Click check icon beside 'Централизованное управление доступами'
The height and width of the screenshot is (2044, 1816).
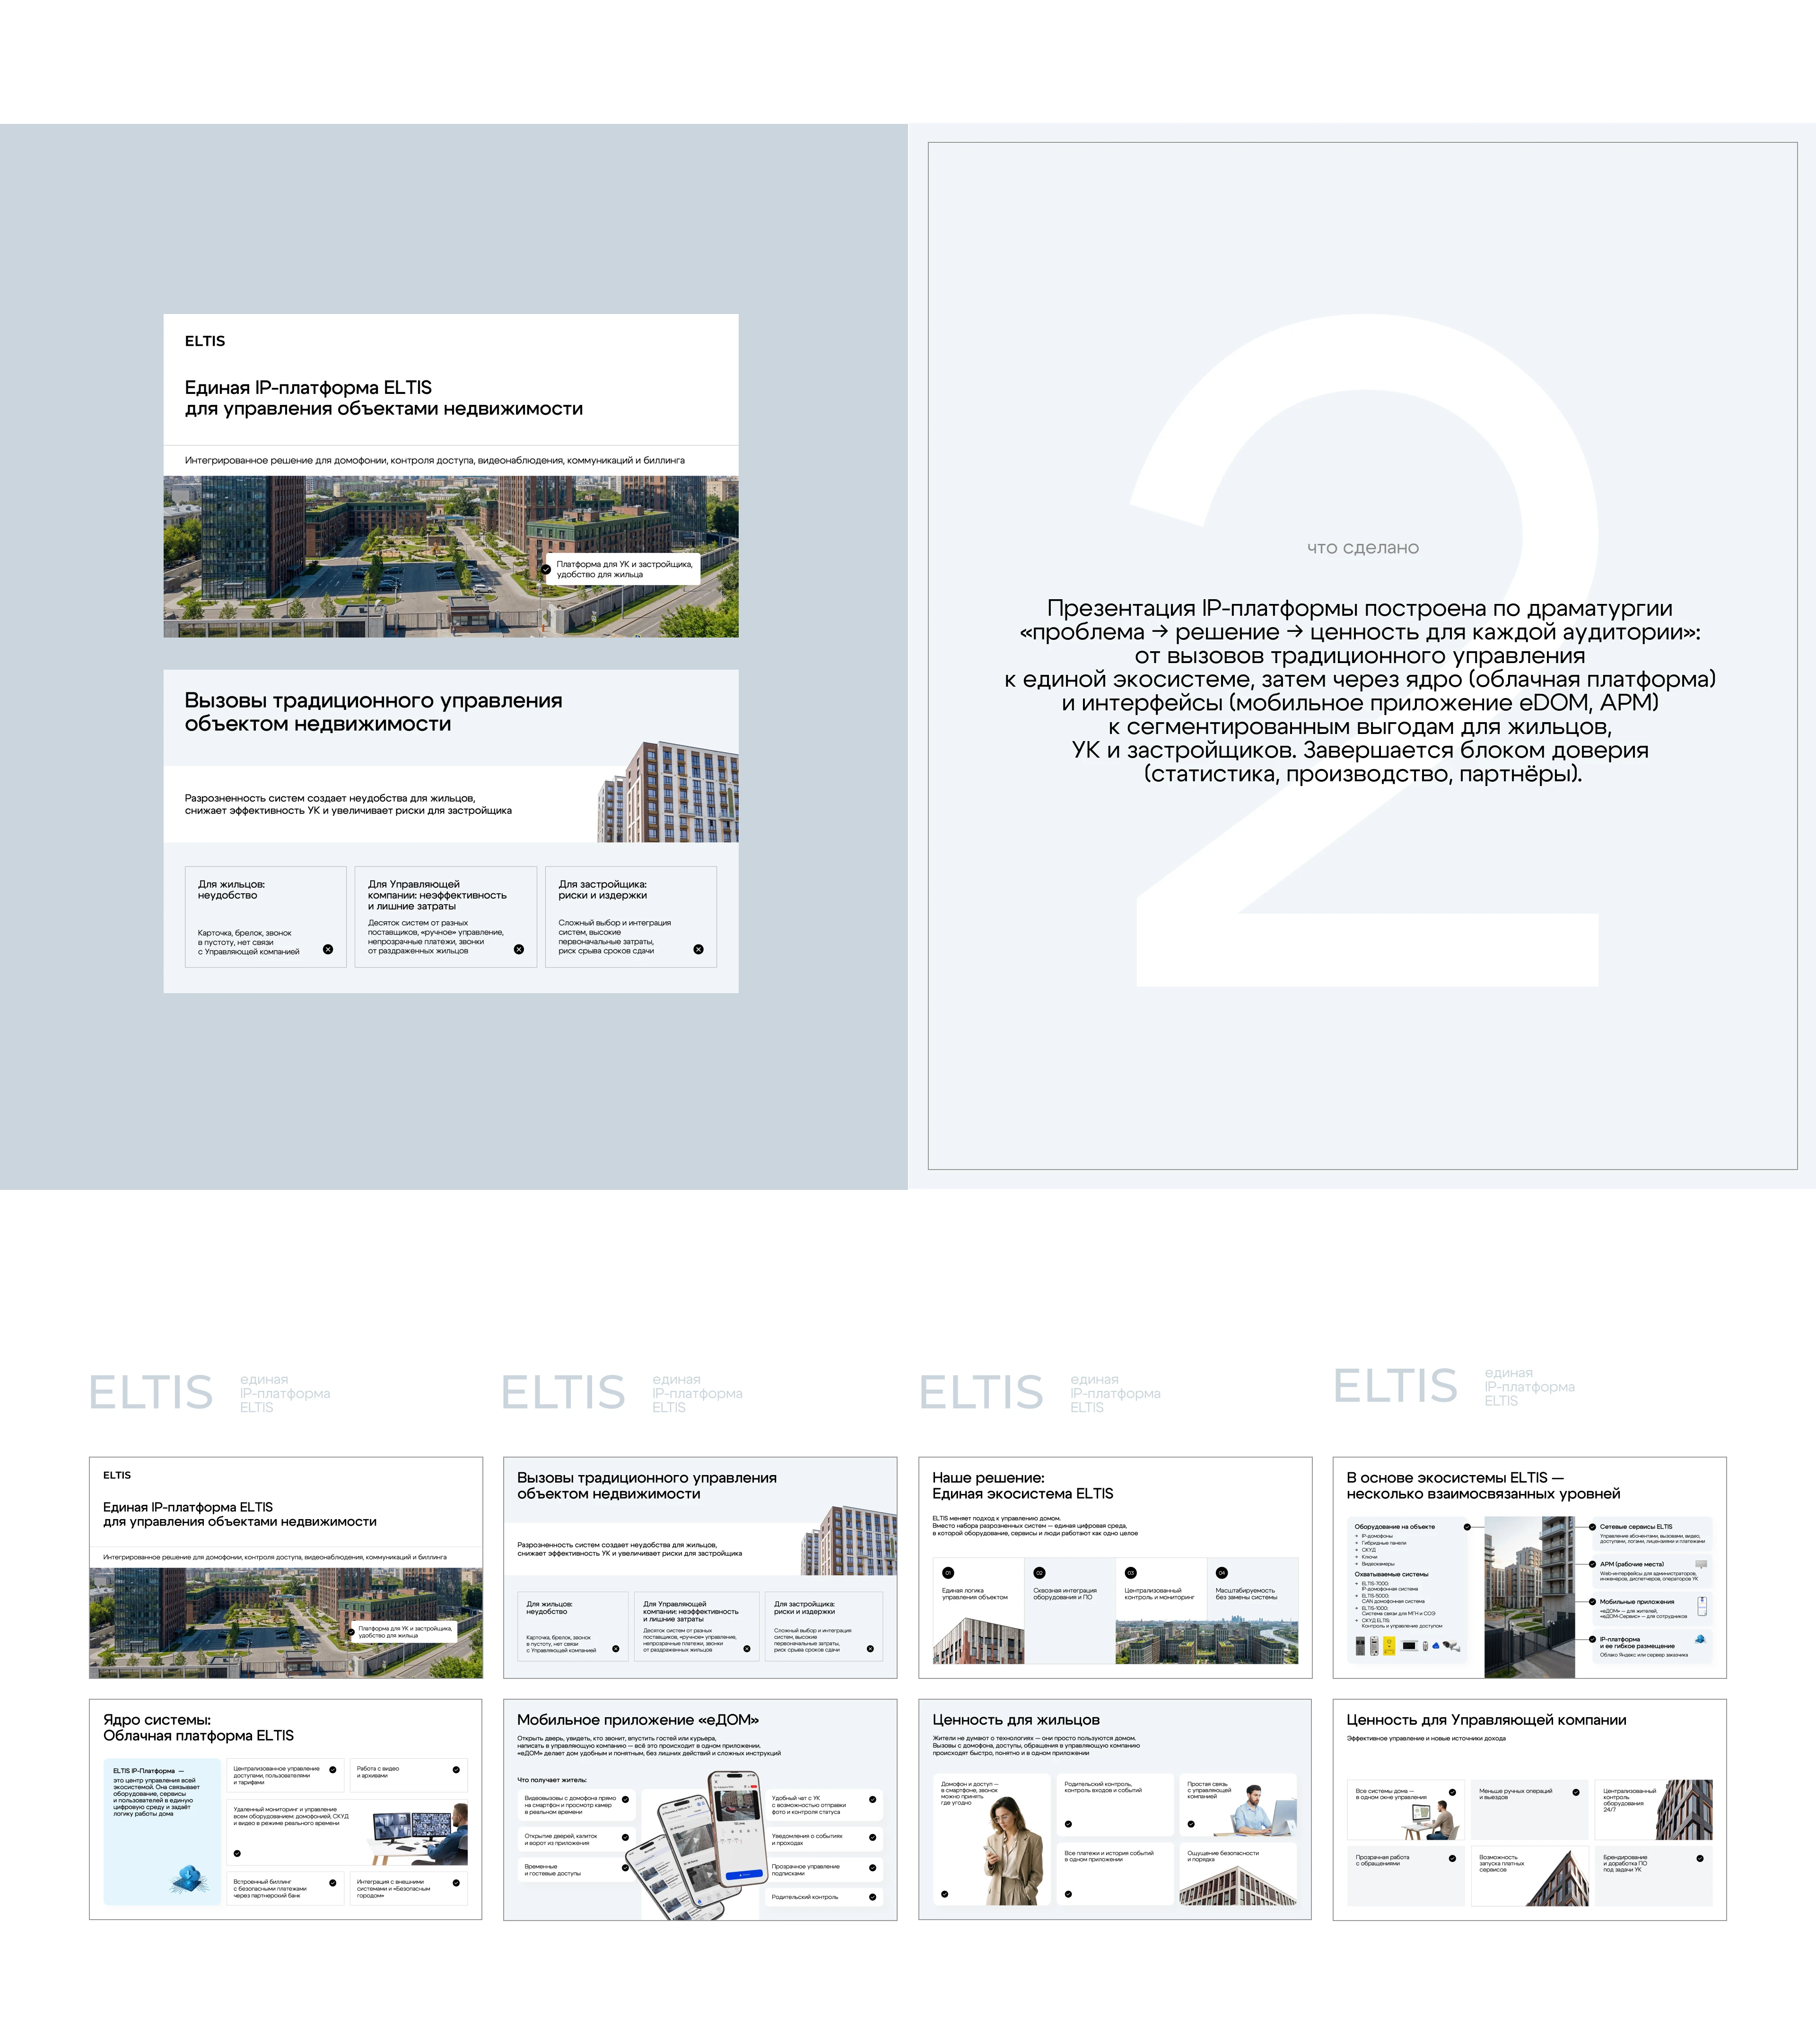[333, 1770]
